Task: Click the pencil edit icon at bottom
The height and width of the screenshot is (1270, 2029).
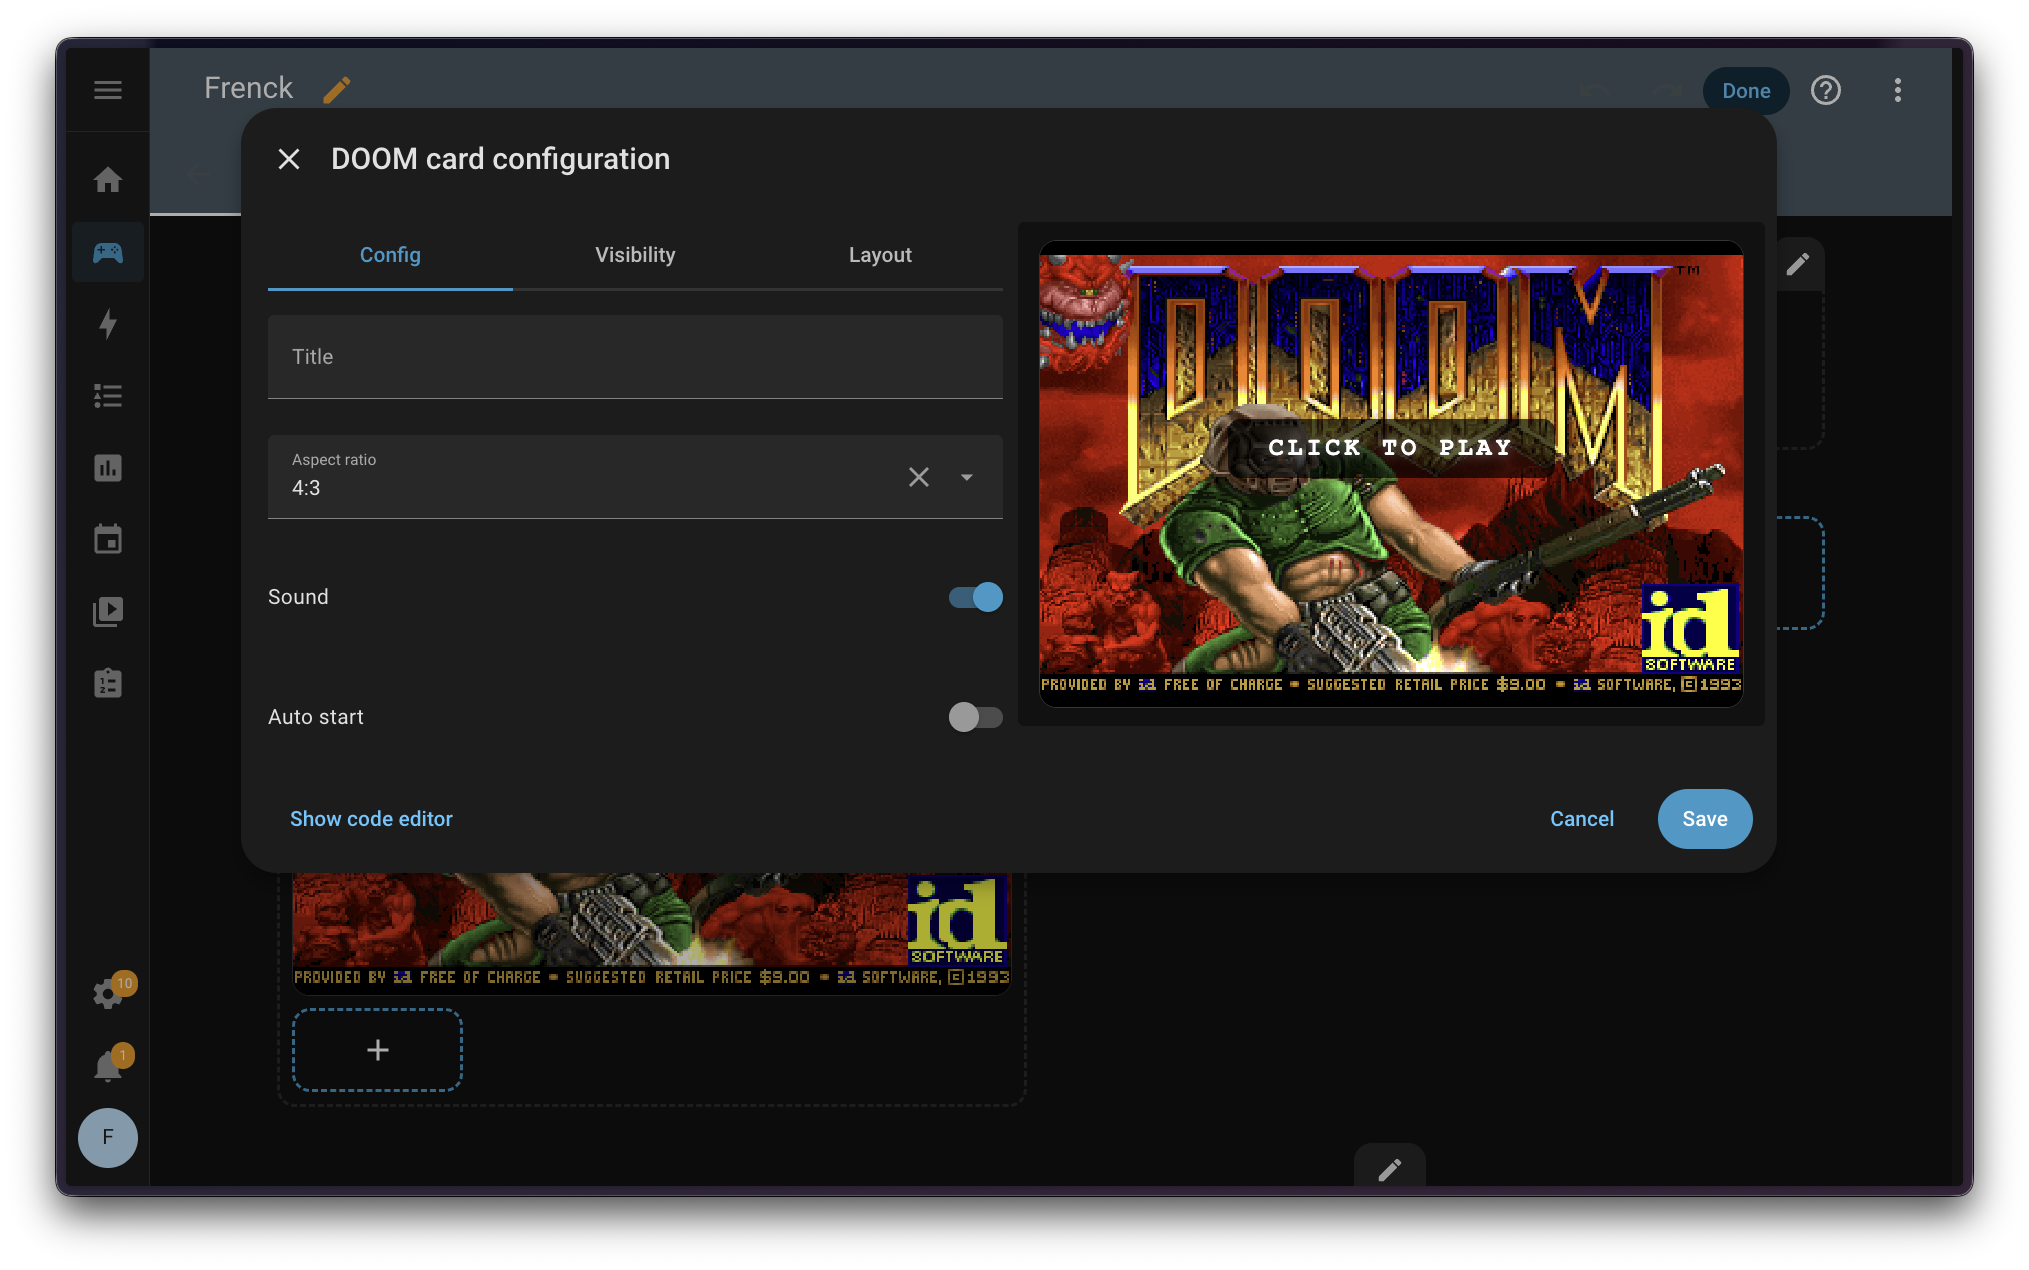Action: pyautogui.click(x=1390, y=1170)
